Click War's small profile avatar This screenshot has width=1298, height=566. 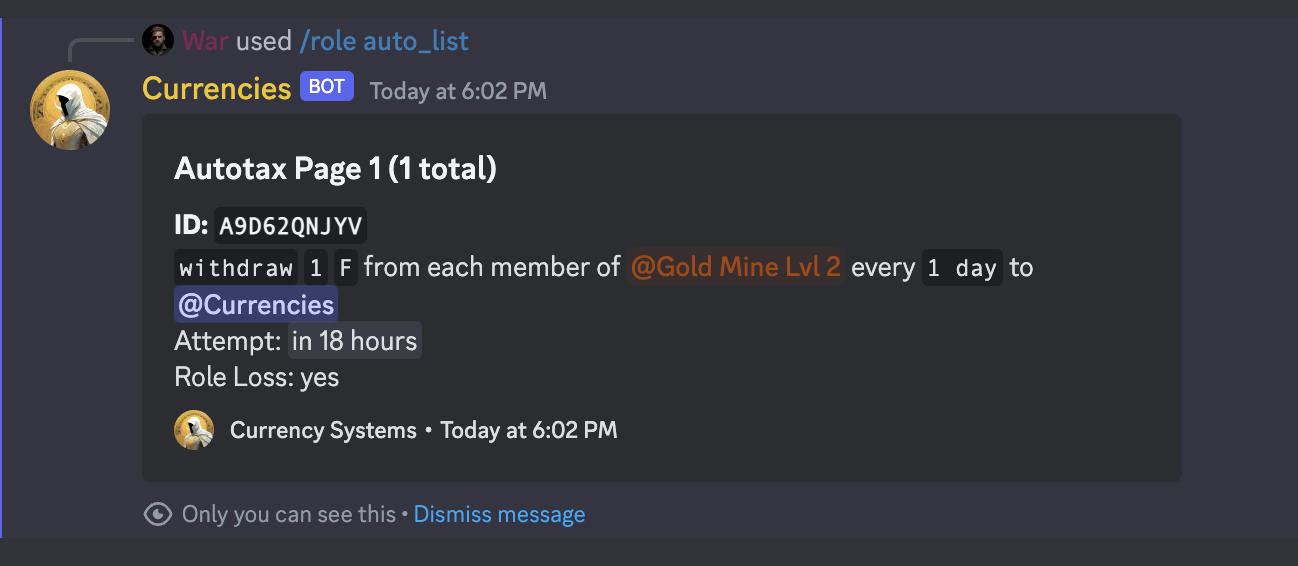pyautogui.click(x=158, y=41)
